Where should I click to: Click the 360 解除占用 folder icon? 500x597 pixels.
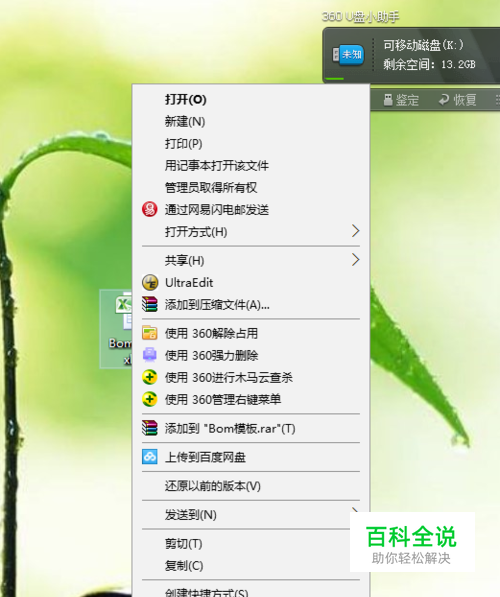[149, 333]
